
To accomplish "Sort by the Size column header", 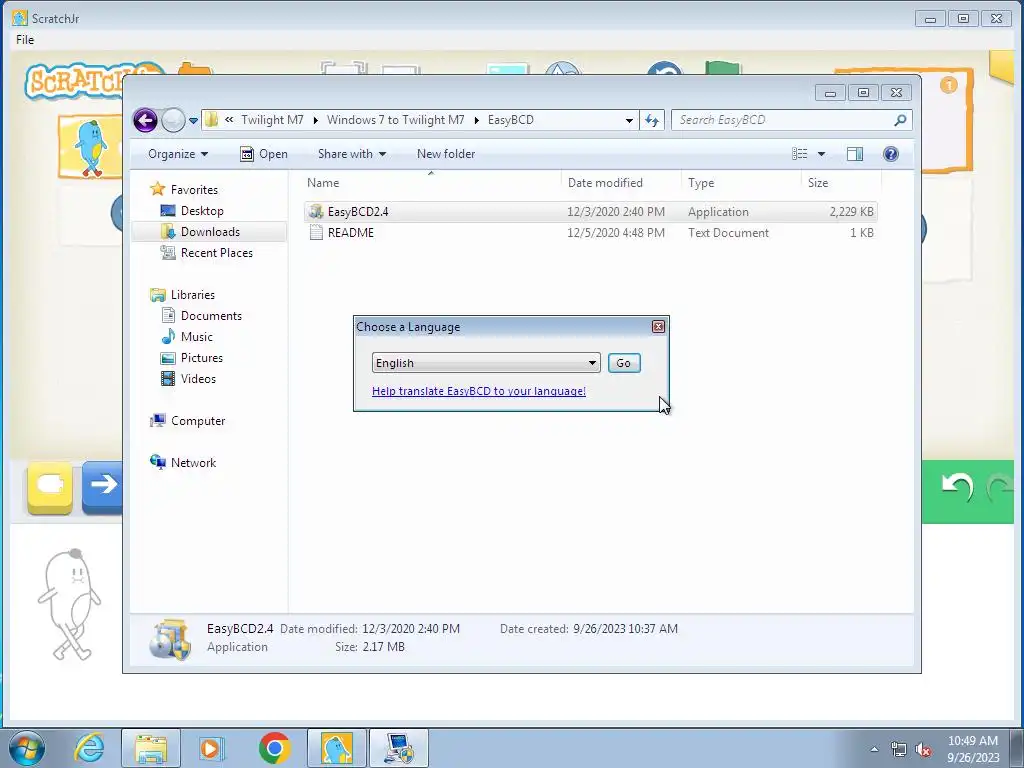I will (841, 183).
